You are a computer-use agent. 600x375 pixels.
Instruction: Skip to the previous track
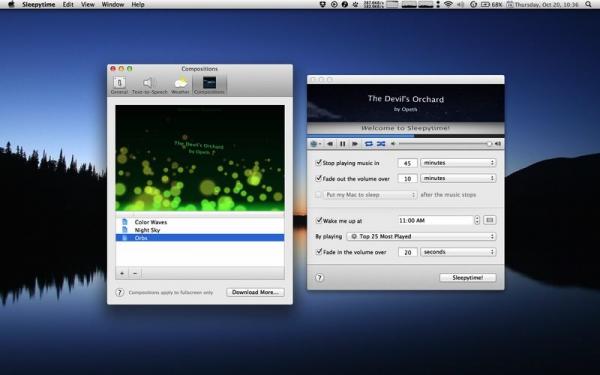click(329, 144)
